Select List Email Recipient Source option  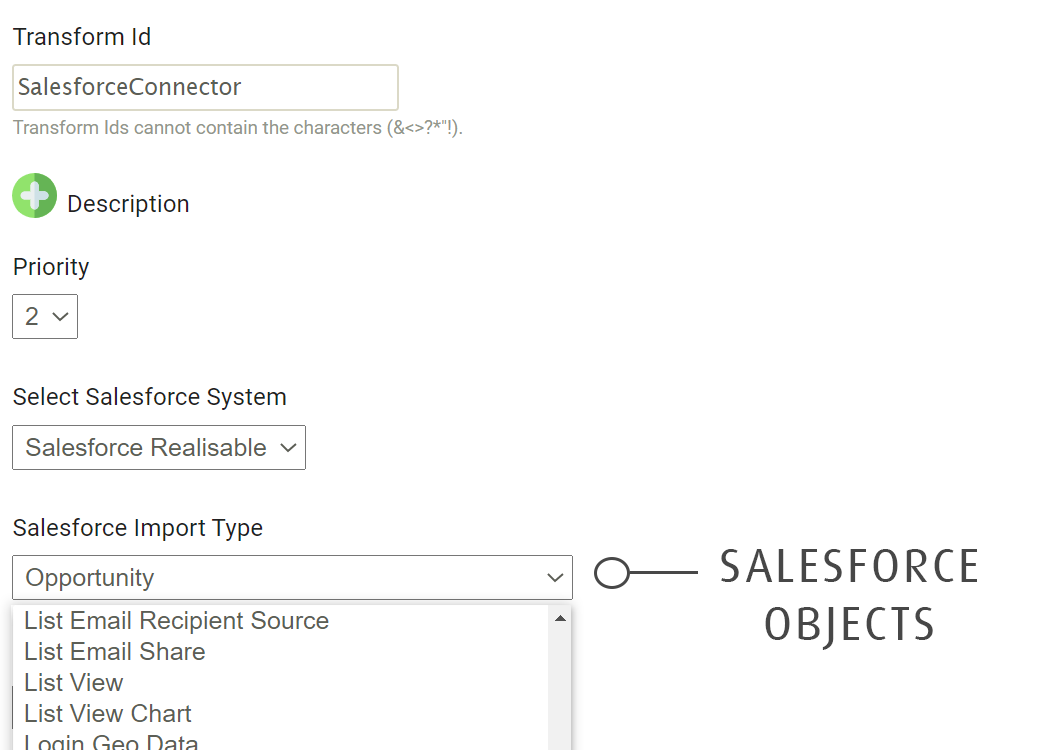point(177,621)
